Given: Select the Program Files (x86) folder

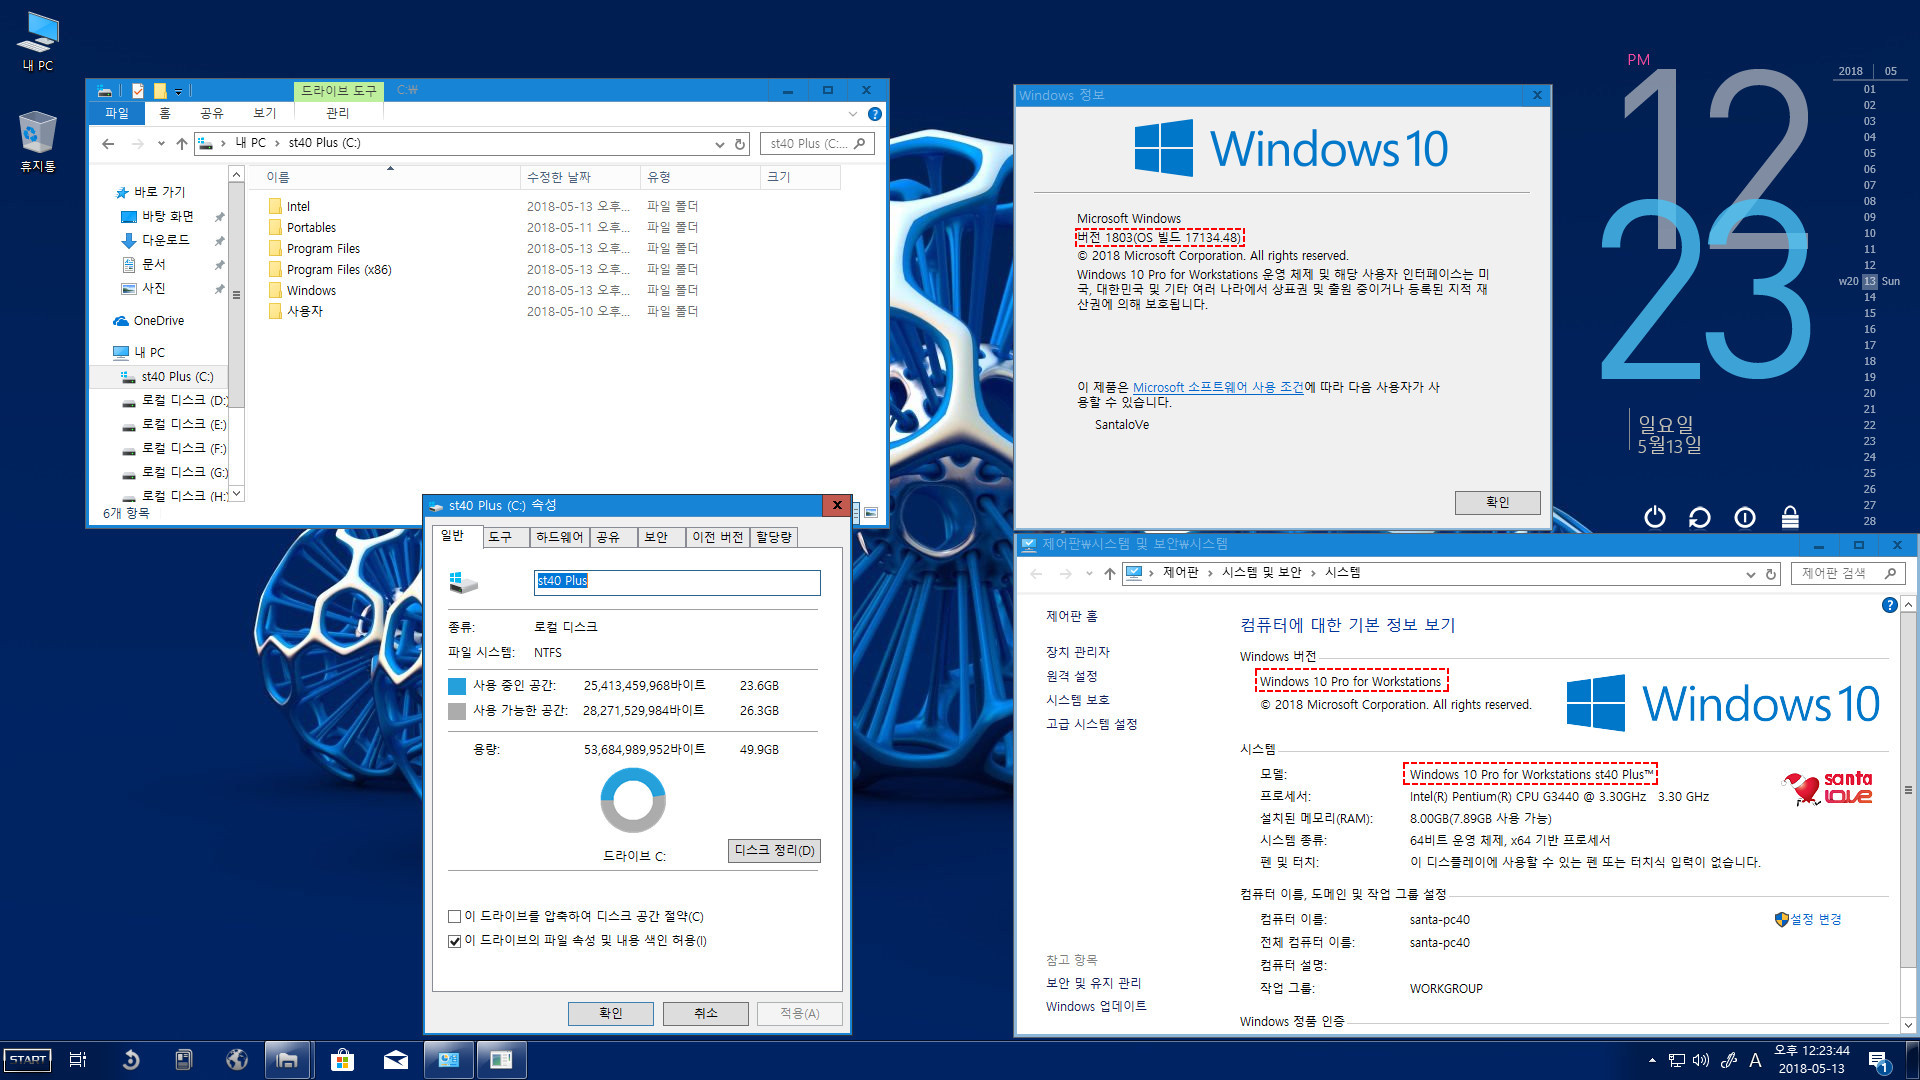Looking at the screenshot, I should (339, 270).
